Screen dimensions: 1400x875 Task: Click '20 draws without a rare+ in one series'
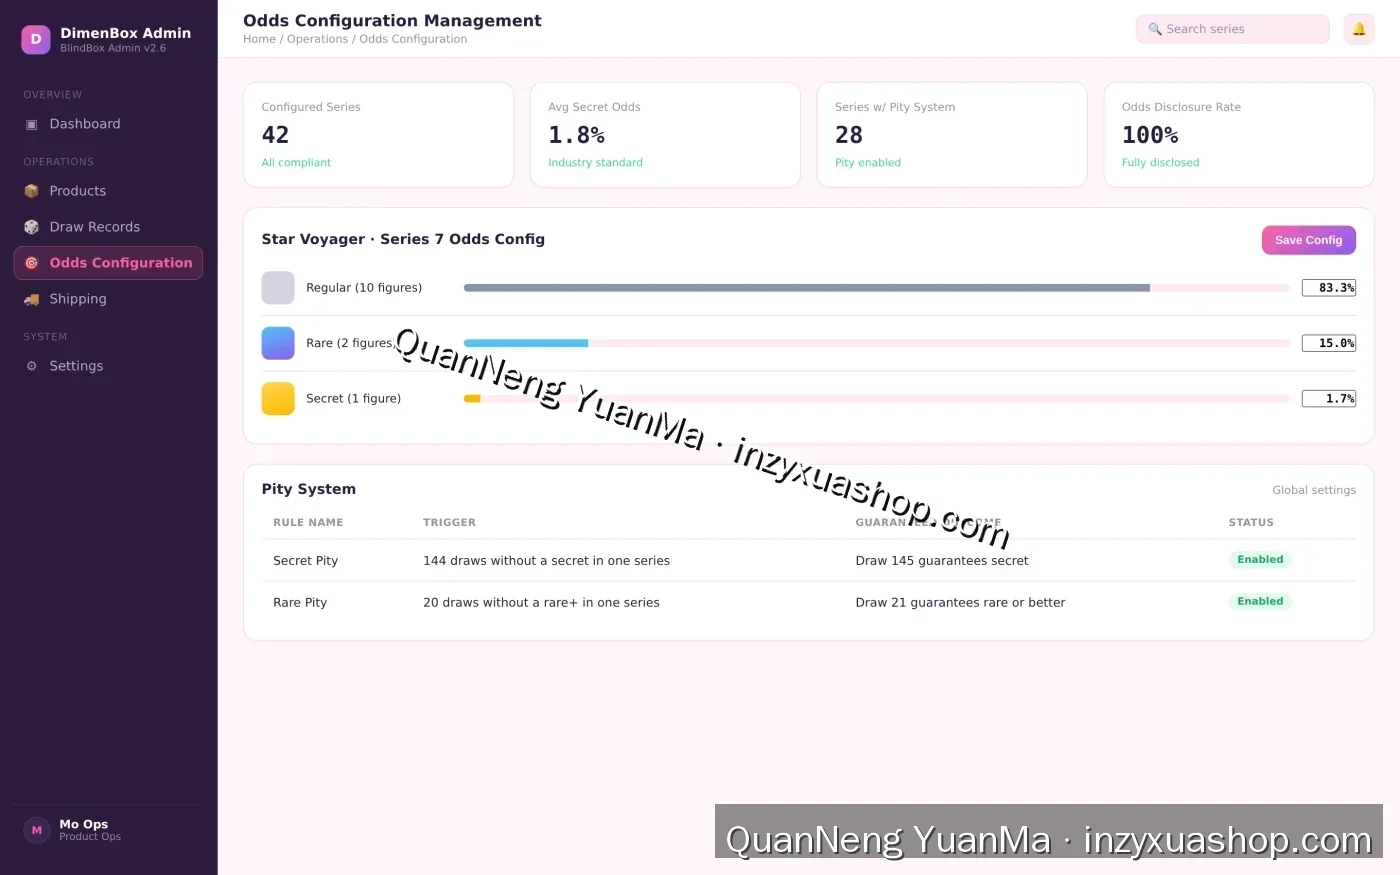coord(541,603)
